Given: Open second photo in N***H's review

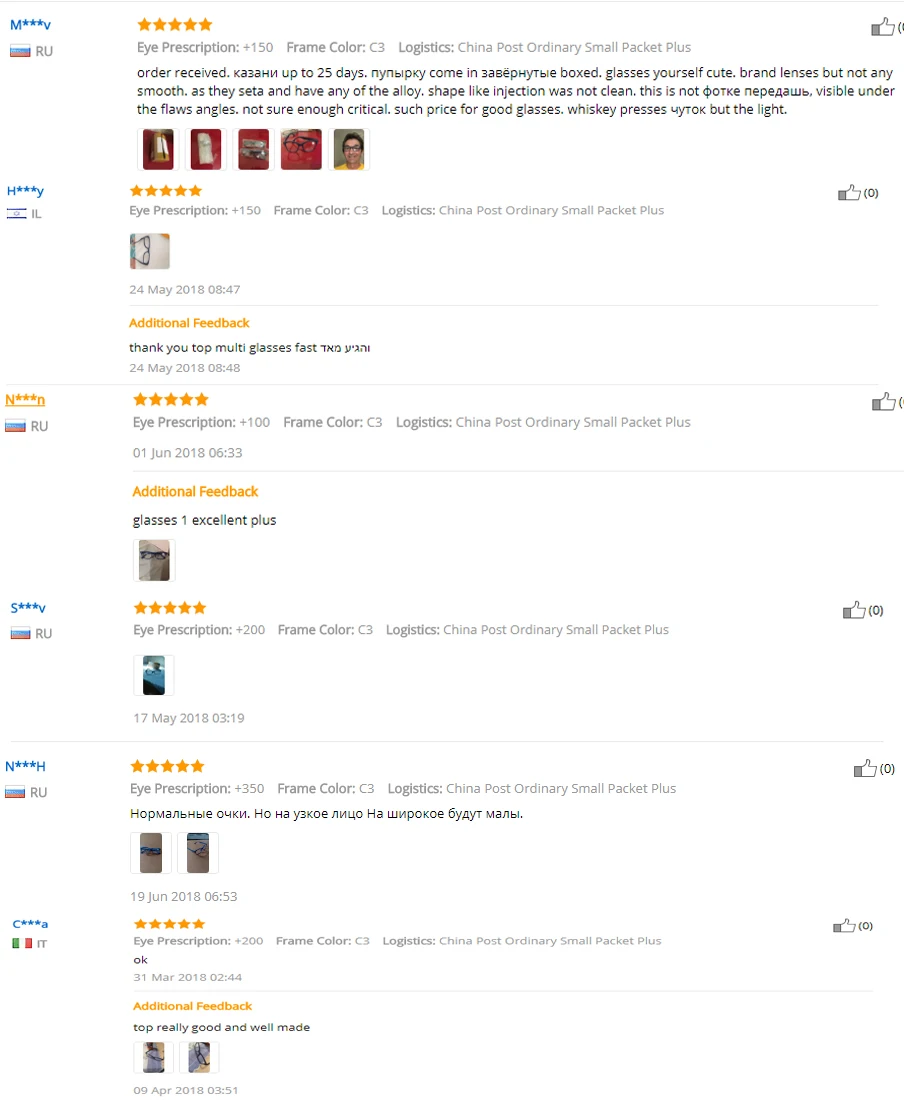Looking at the screenshot, I should (x=198, y=853).
